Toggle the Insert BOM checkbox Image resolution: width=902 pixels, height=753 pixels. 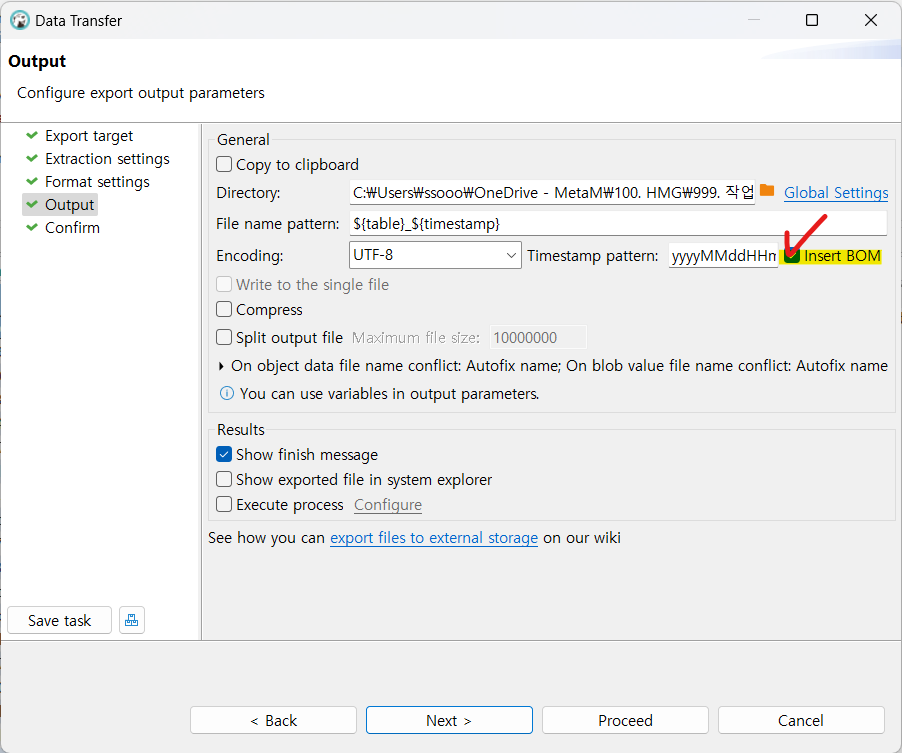coord(792,255)
